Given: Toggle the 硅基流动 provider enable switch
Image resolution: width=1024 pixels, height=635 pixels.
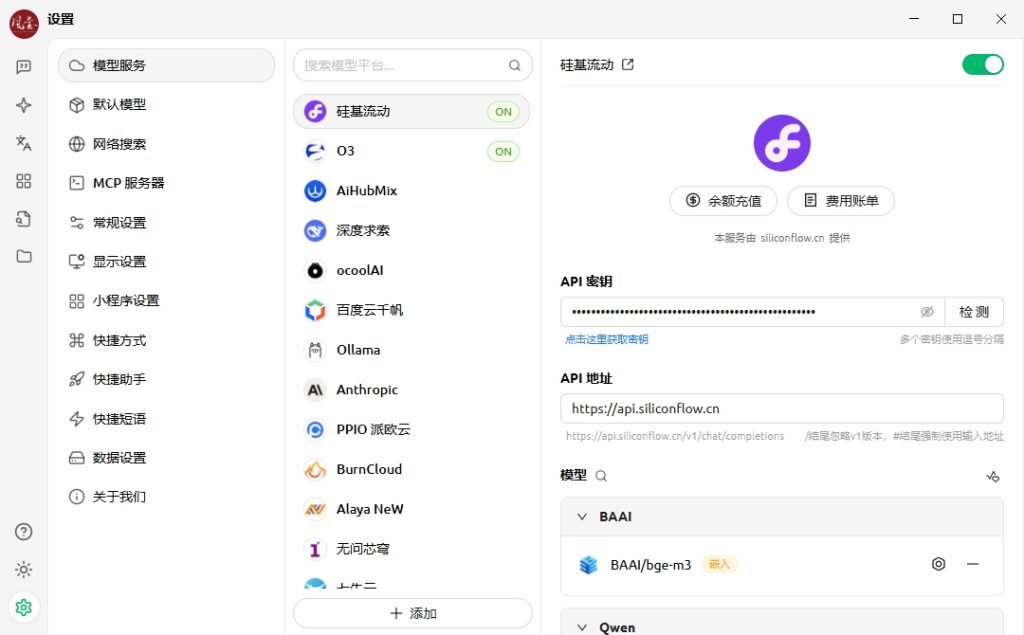Looking at the screenshot, I should click(982, 65).
